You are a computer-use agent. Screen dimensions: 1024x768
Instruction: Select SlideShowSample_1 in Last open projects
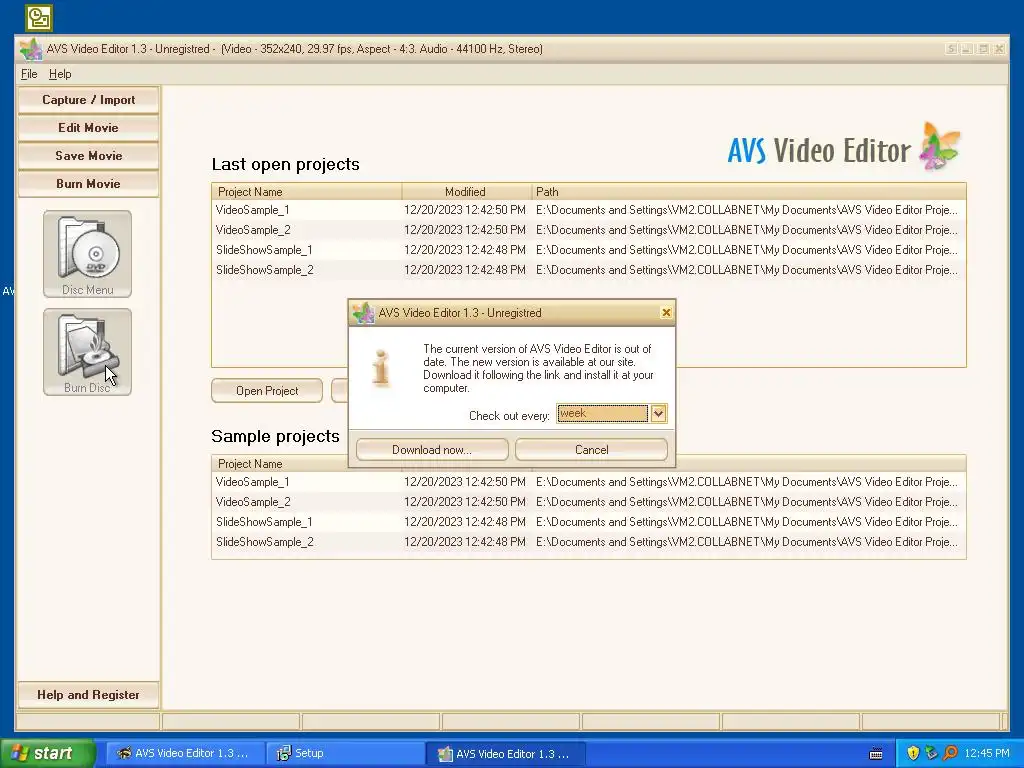pyautogui.click(x=588, y=250)
